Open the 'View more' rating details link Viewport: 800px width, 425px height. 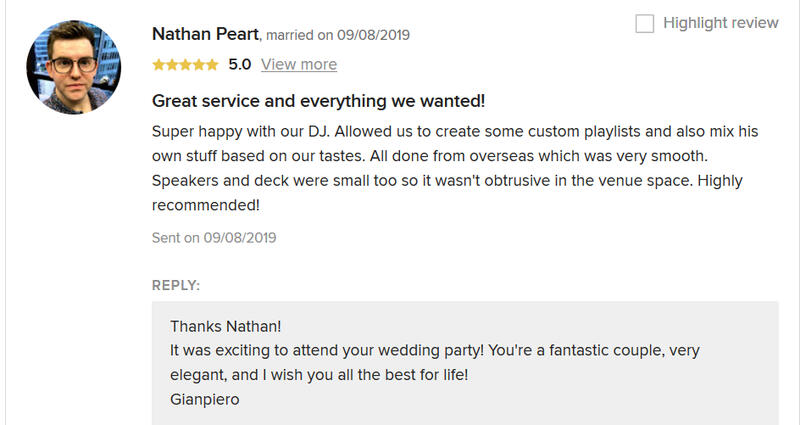pyautogui.click(x=298, y=64)
